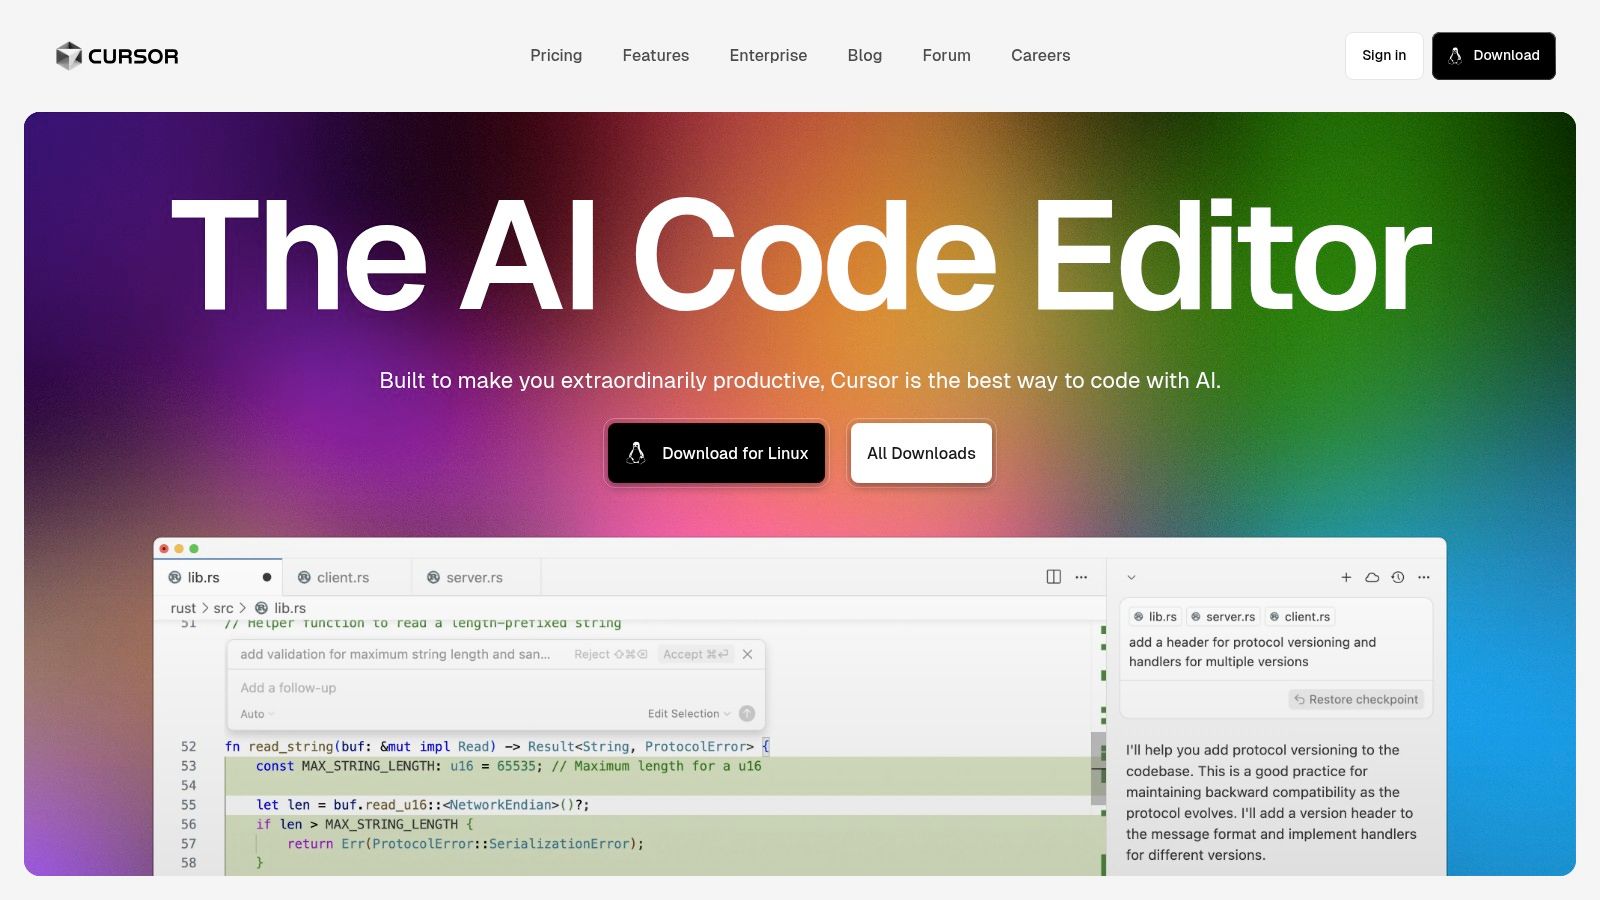This screenshot has height=900, width=1600.
Task: Click the penguin icon in Download for Linux
Action: [636, 453]
